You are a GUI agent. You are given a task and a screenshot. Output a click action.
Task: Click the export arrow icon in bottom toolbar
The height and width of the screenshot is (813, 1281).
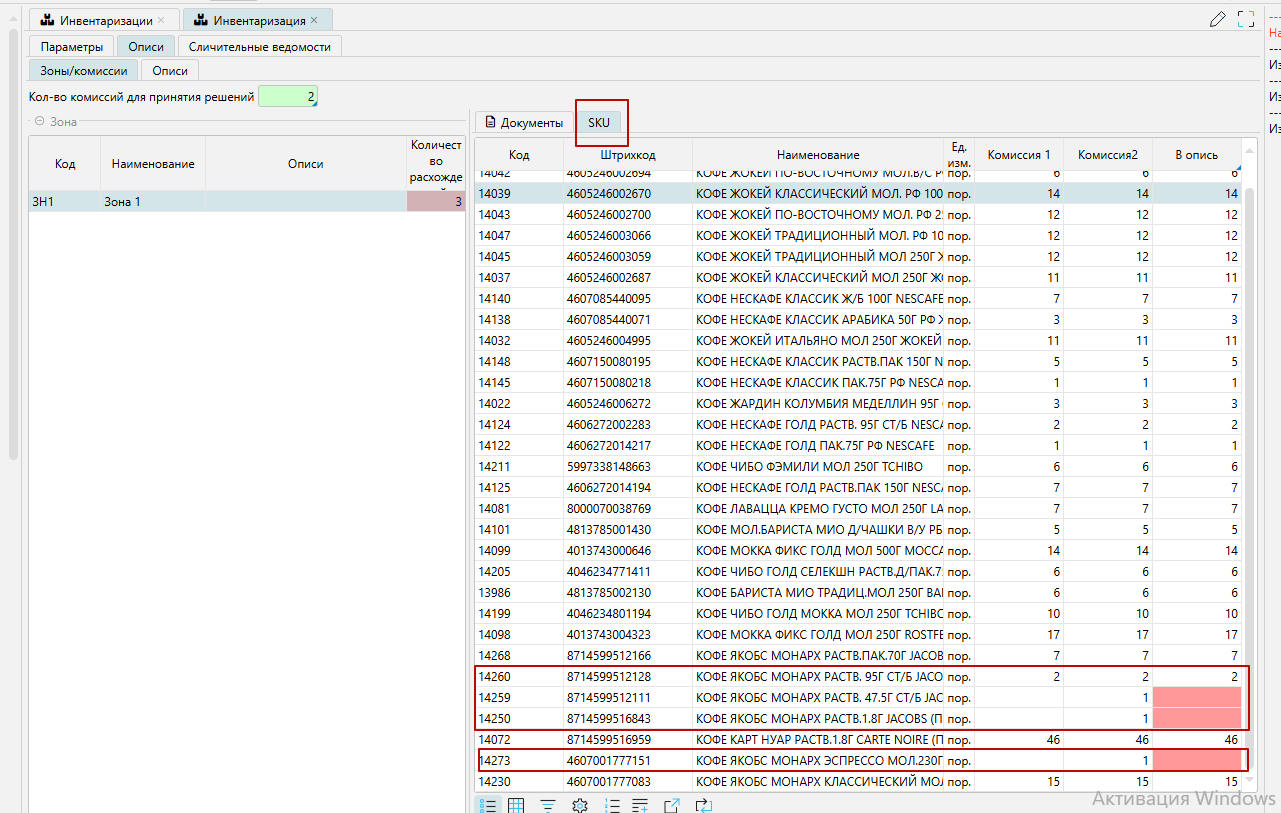click(x=672, y=805)
